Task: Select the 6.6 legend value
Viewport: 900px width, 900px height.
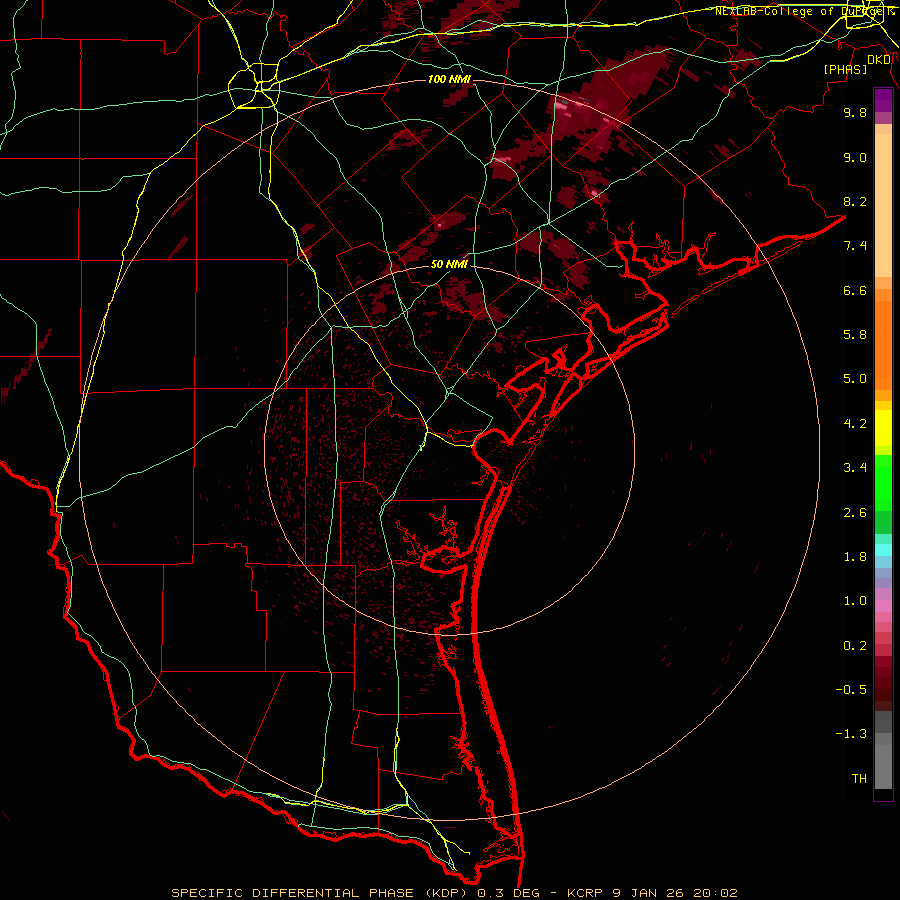Action: 855,290
